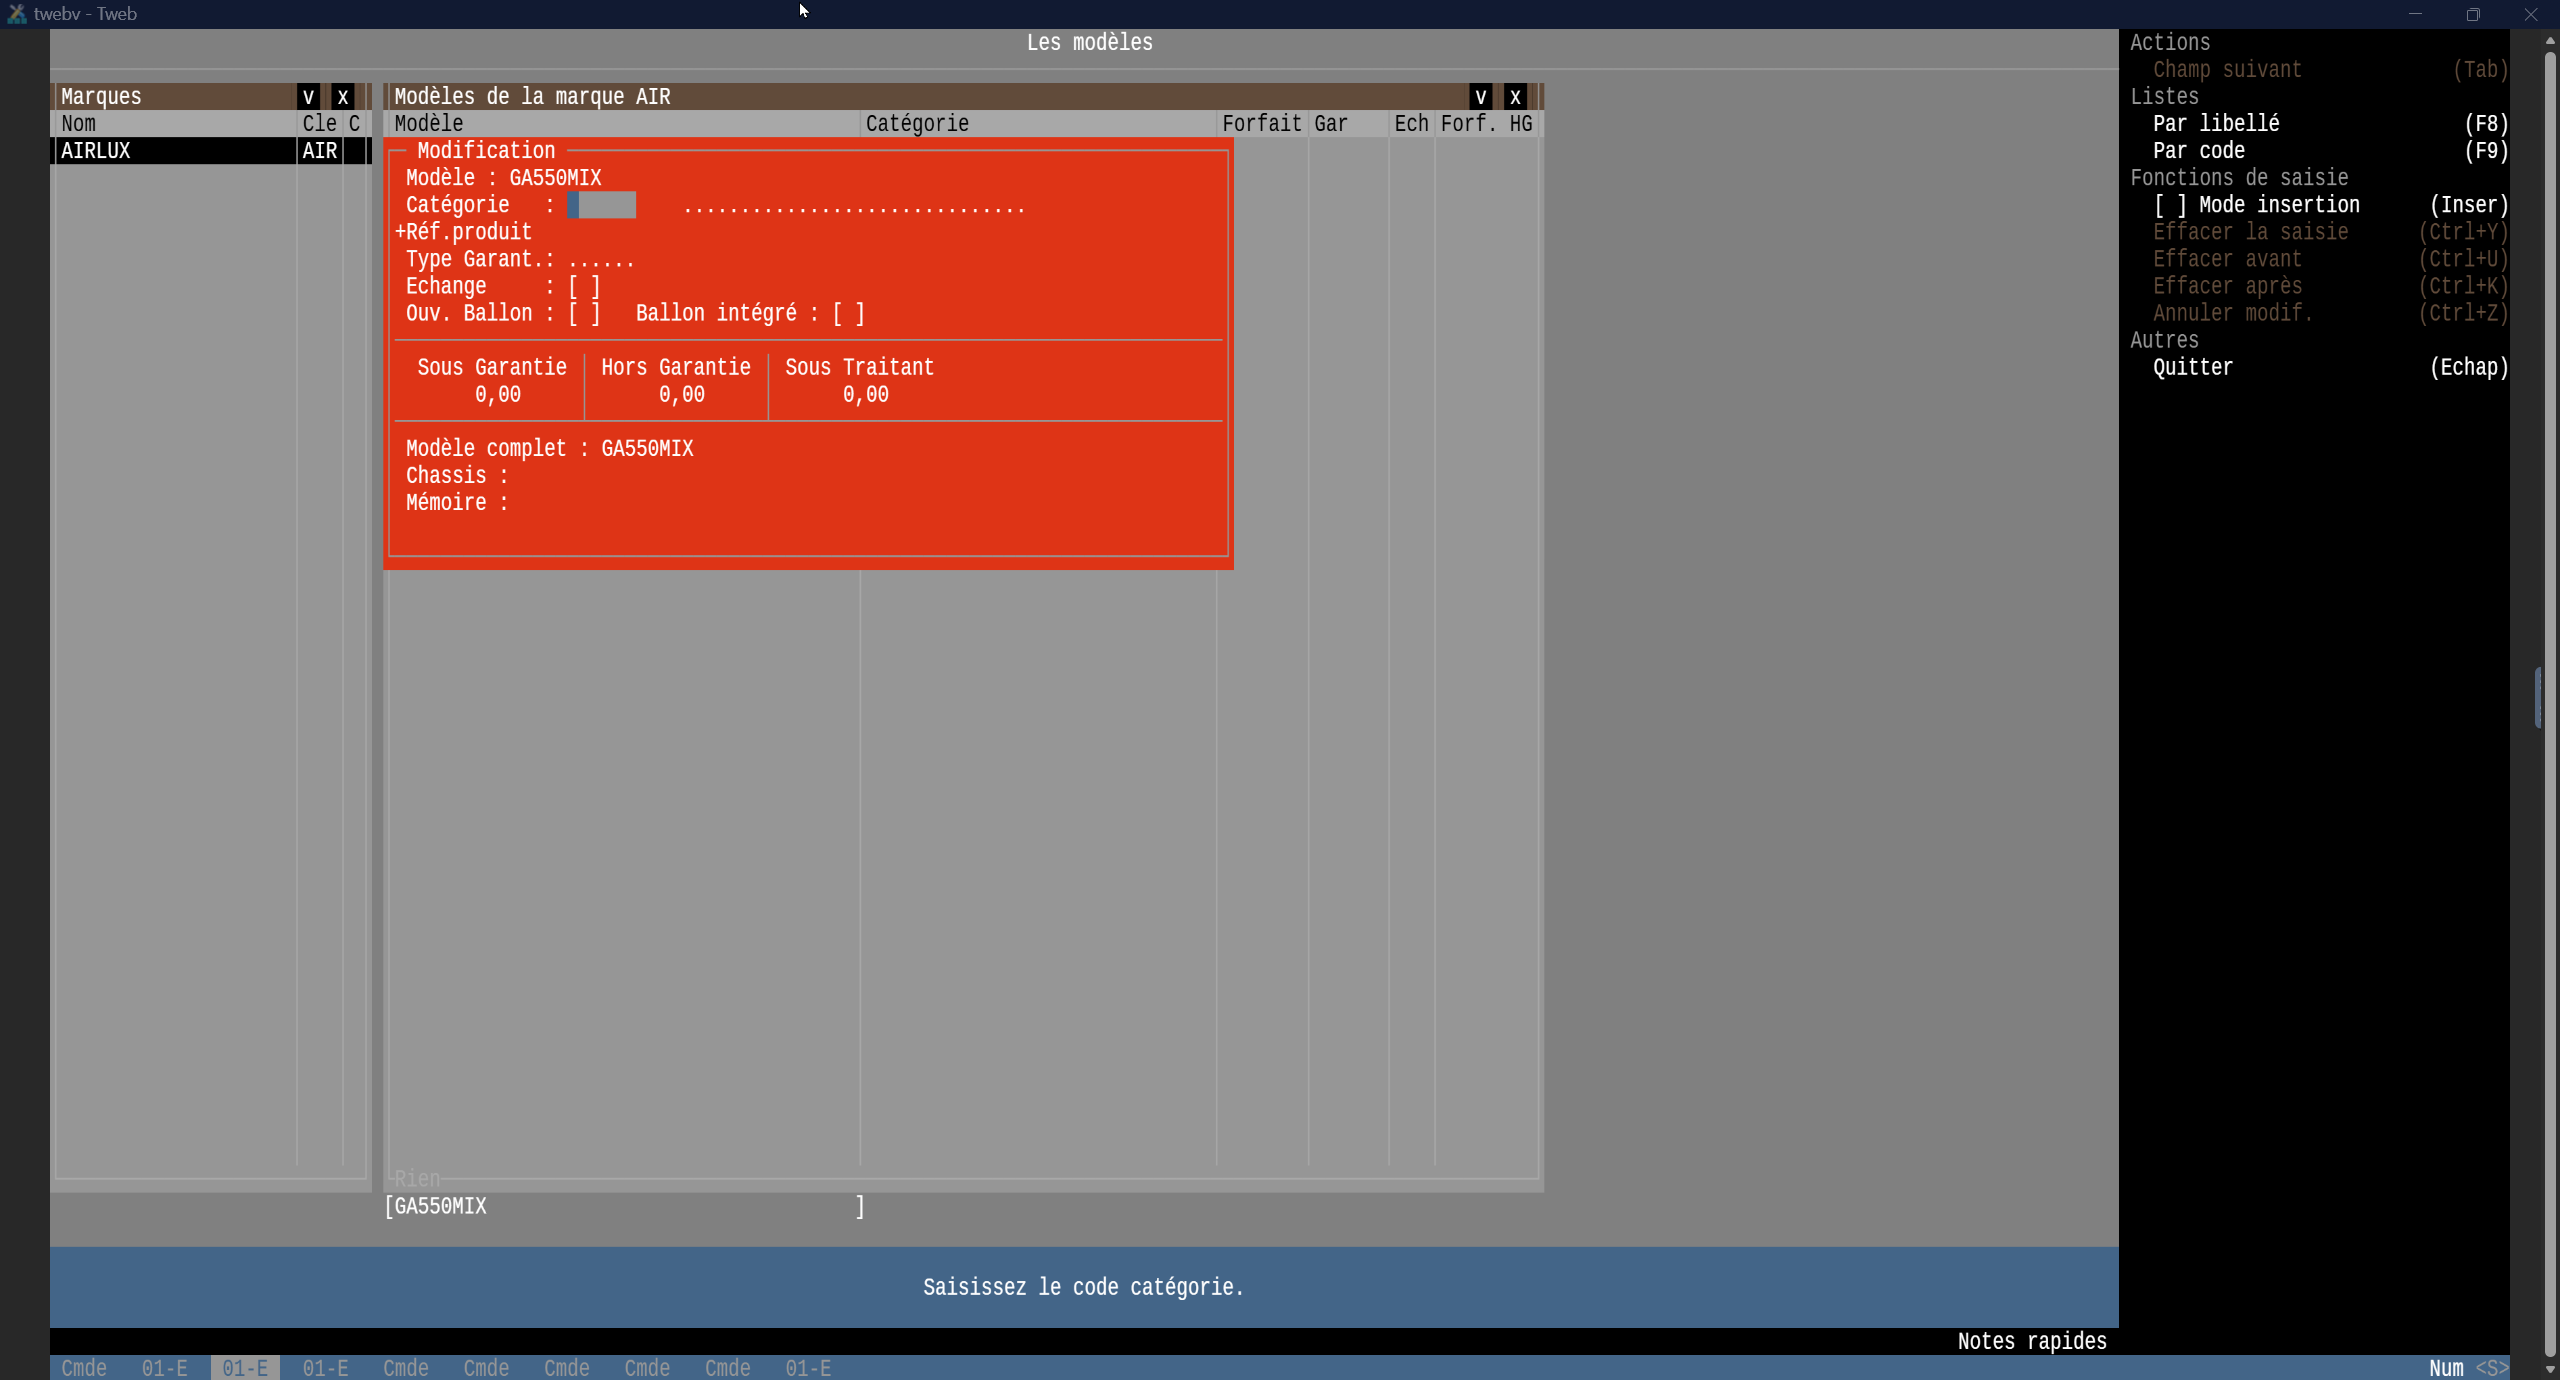Click the <S> status indicator
The width and height of the screenshot is (2560, 1380).
pyautogui.click(x=2491, y=1368)
